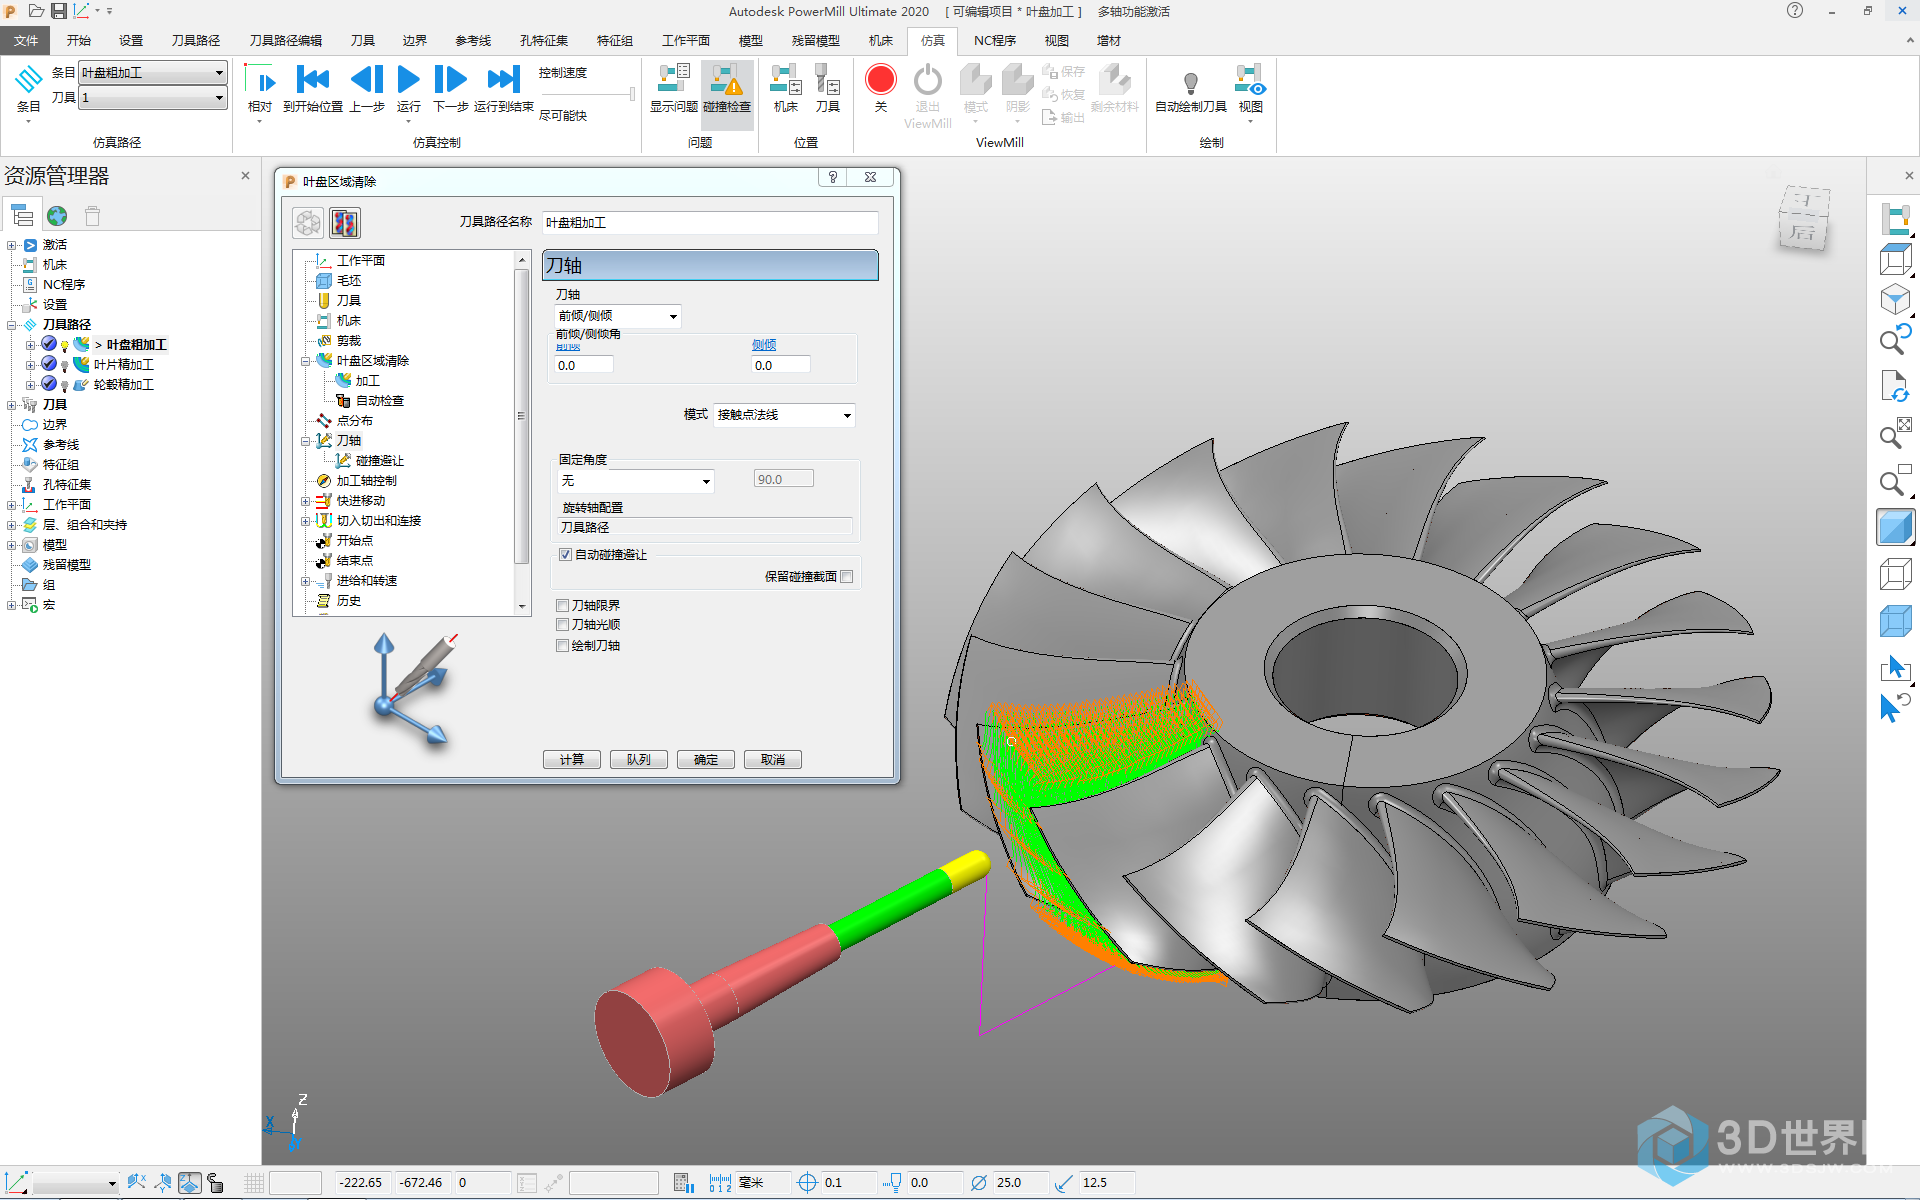This screenshot has width=1920, height=1200.
Task: Select 碰撞避让 in the dialog tree
Action: [379, 461]
